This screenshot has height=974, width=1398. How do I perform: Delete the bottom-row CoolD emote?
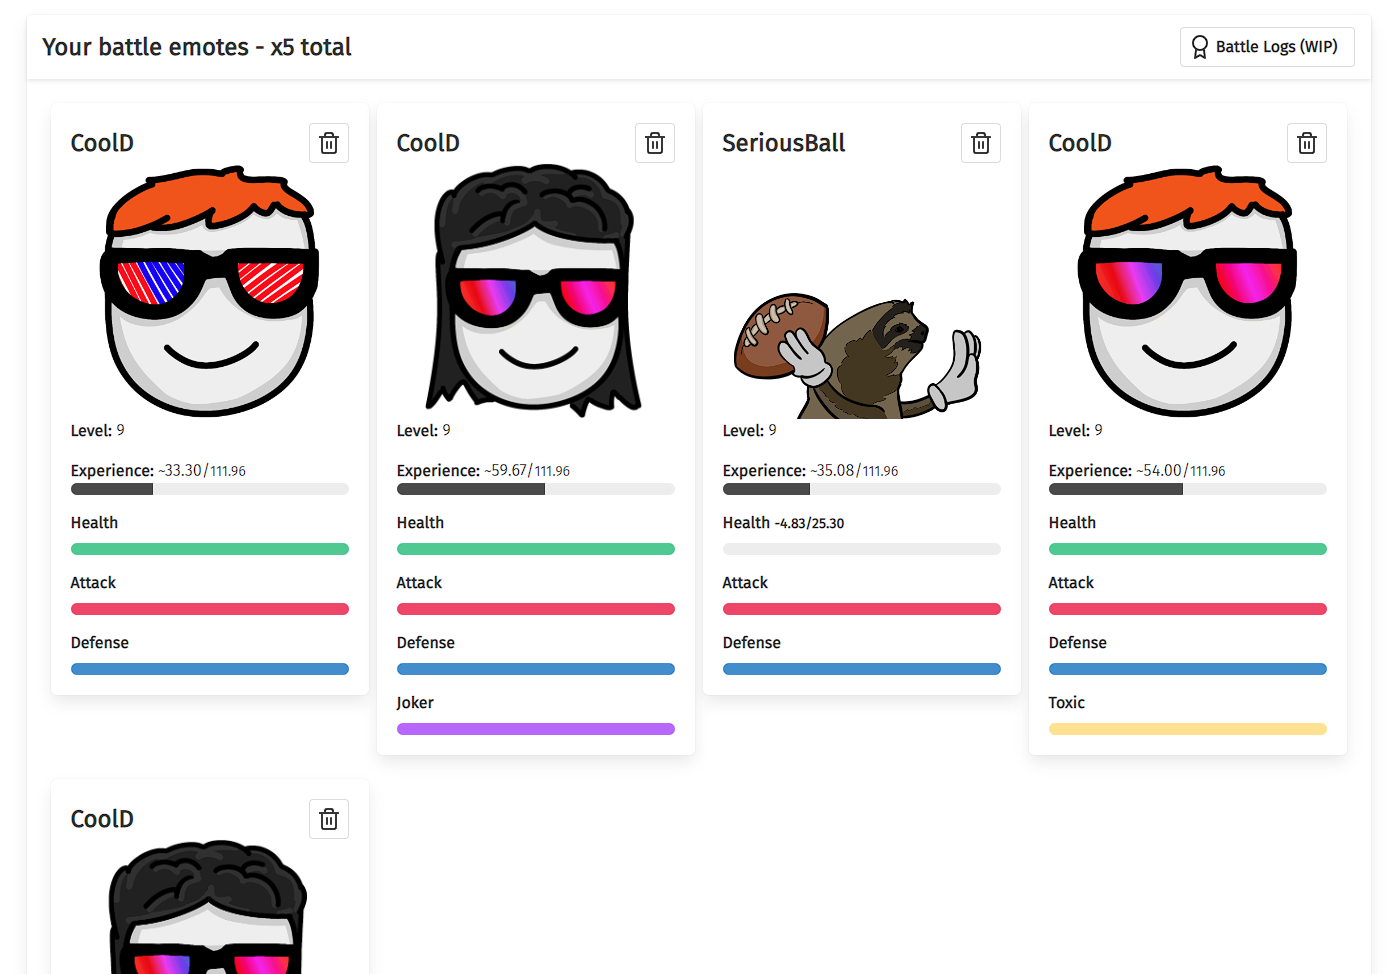point(329,819)
